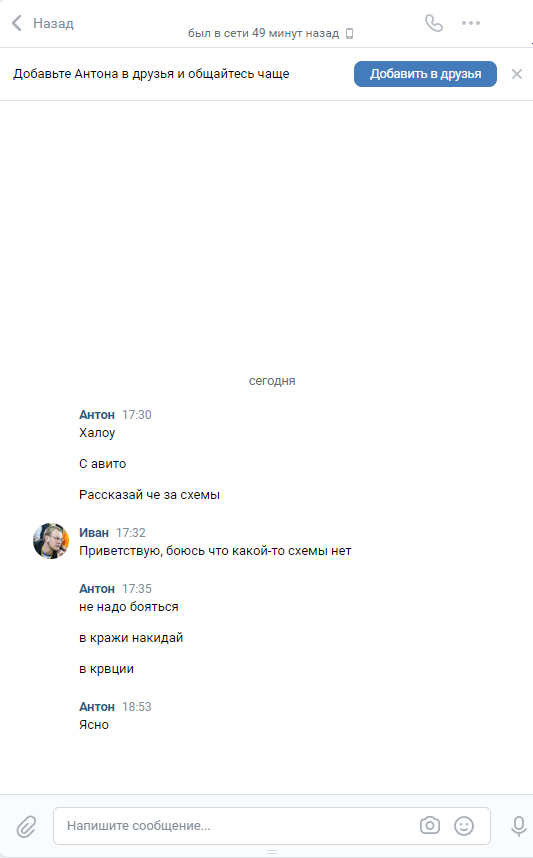Click the Назад back label

(x=53, y=23)
